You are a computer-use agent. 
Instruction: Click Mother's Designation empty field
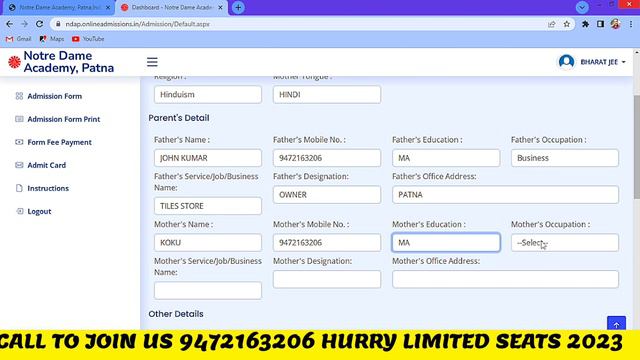[x=327, y=279]
